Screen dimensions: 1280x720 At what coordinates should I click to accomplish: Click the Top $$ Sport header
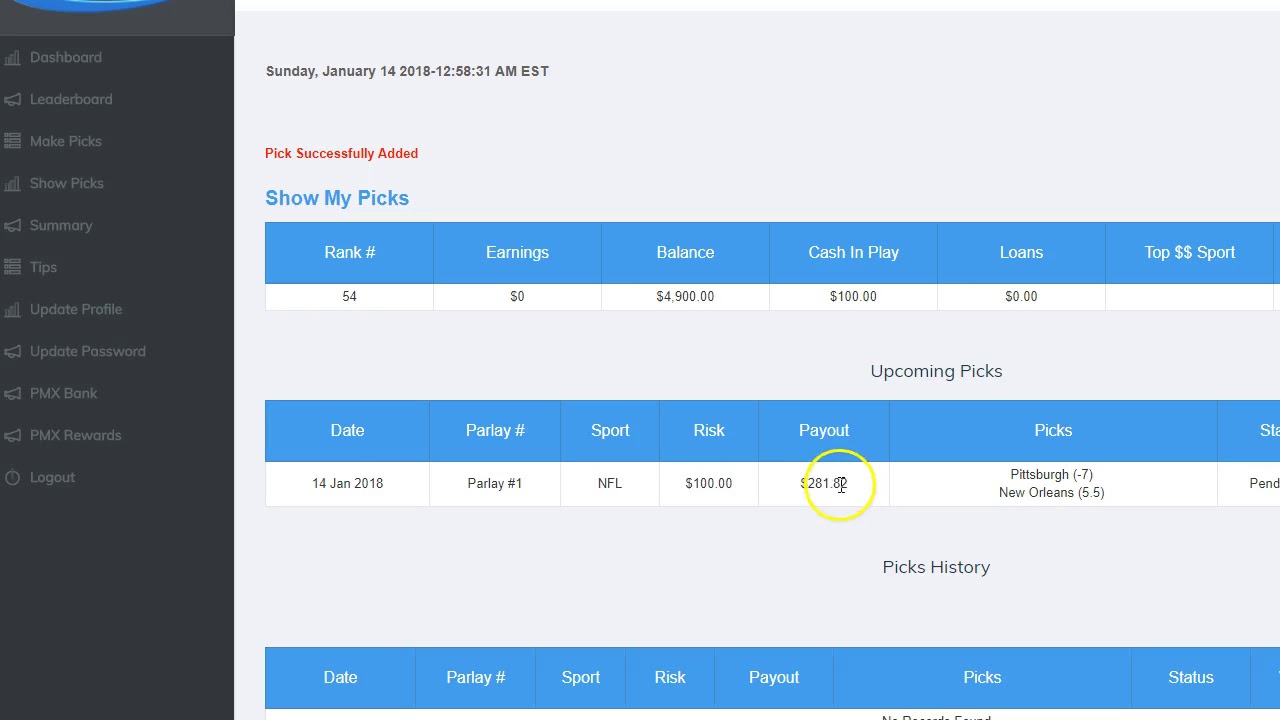pos(1189,253)
